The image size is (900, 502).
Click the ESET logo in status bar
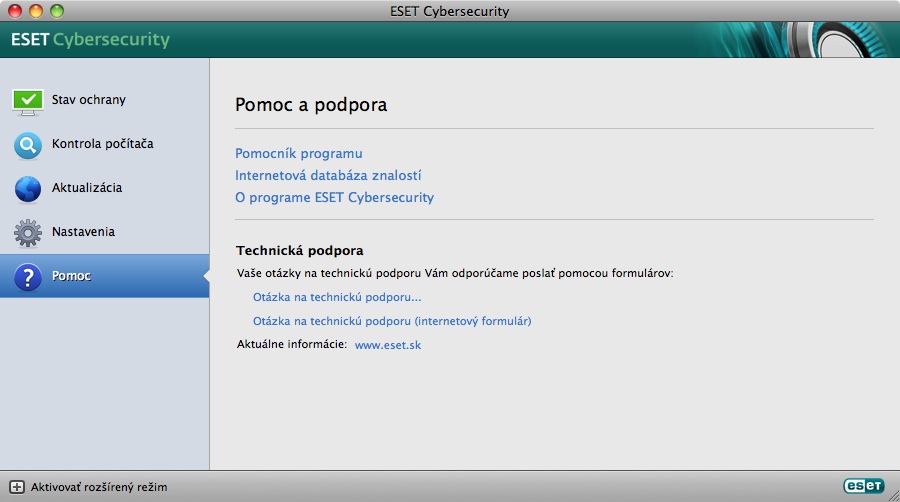tap(863, 486)
